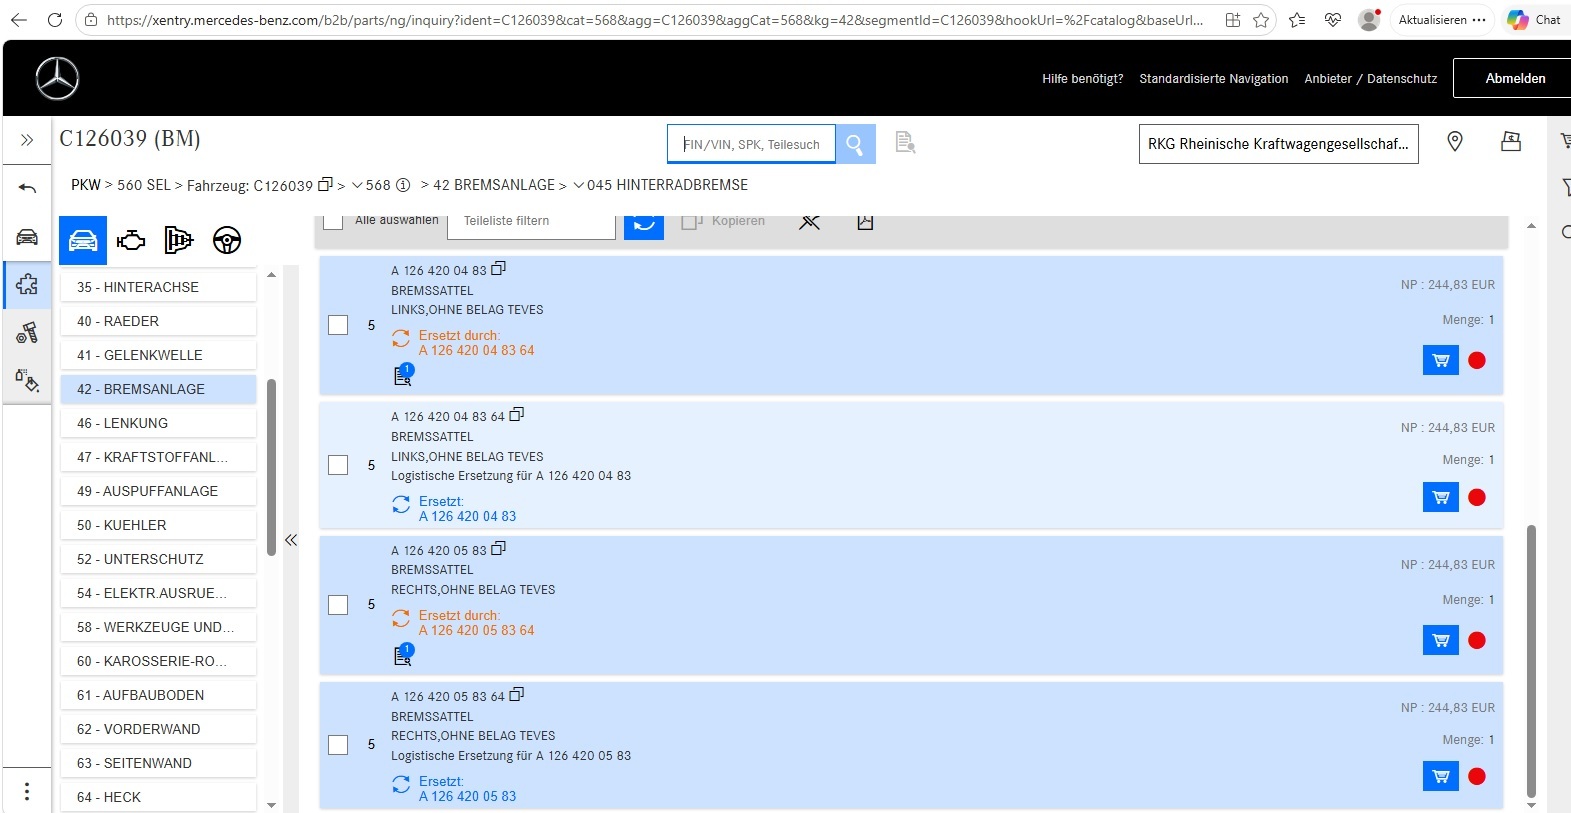Click the back arrow sidebar icon
The width and height of the screenshot is (1571, 813).
tap(27, 188)
